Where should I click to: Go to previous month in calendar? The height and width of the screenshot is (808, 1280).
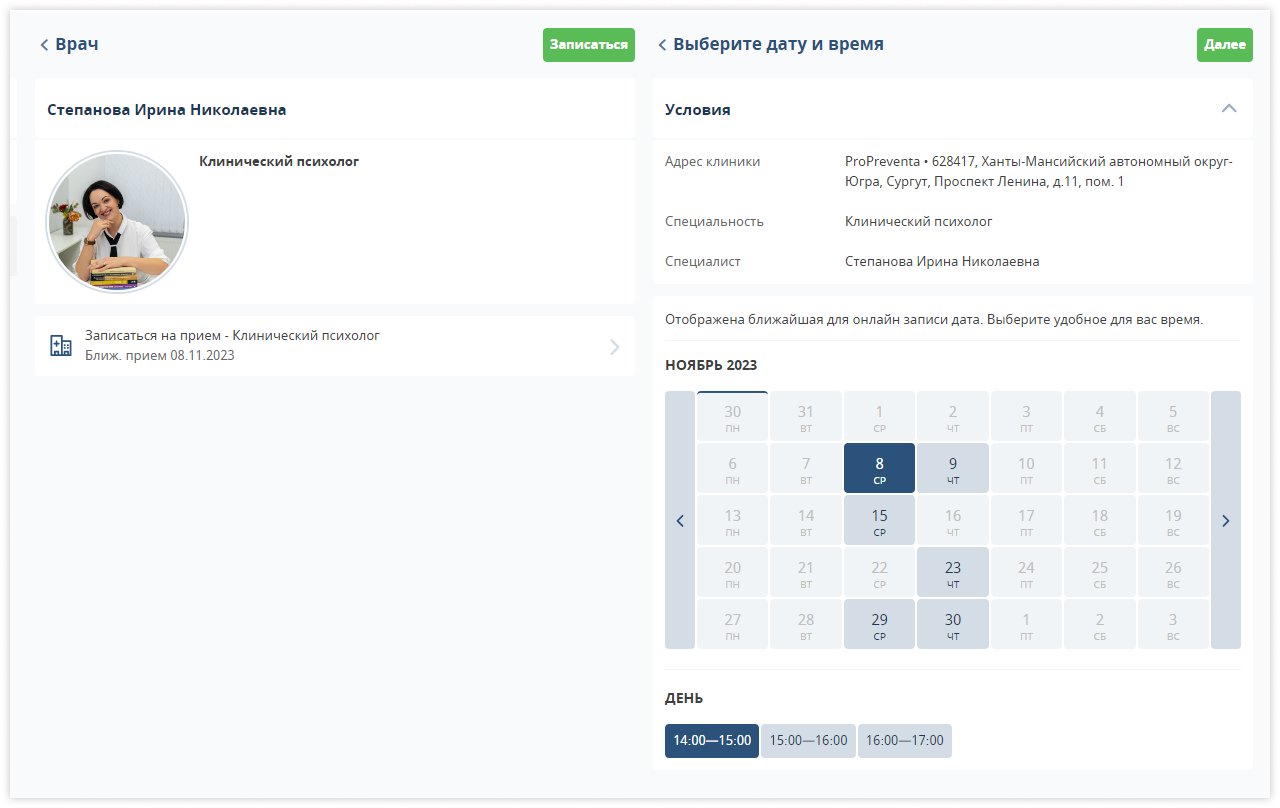(680, 520)
